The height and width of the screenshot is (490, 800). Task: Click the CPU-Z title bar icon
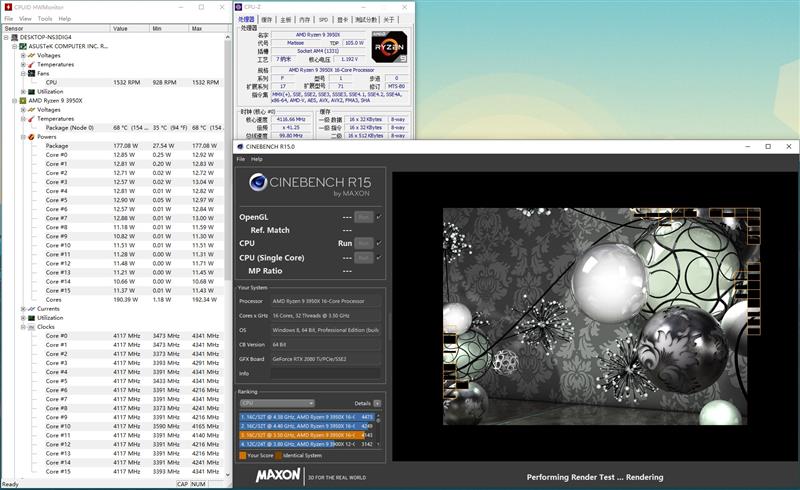coord(240,7)
